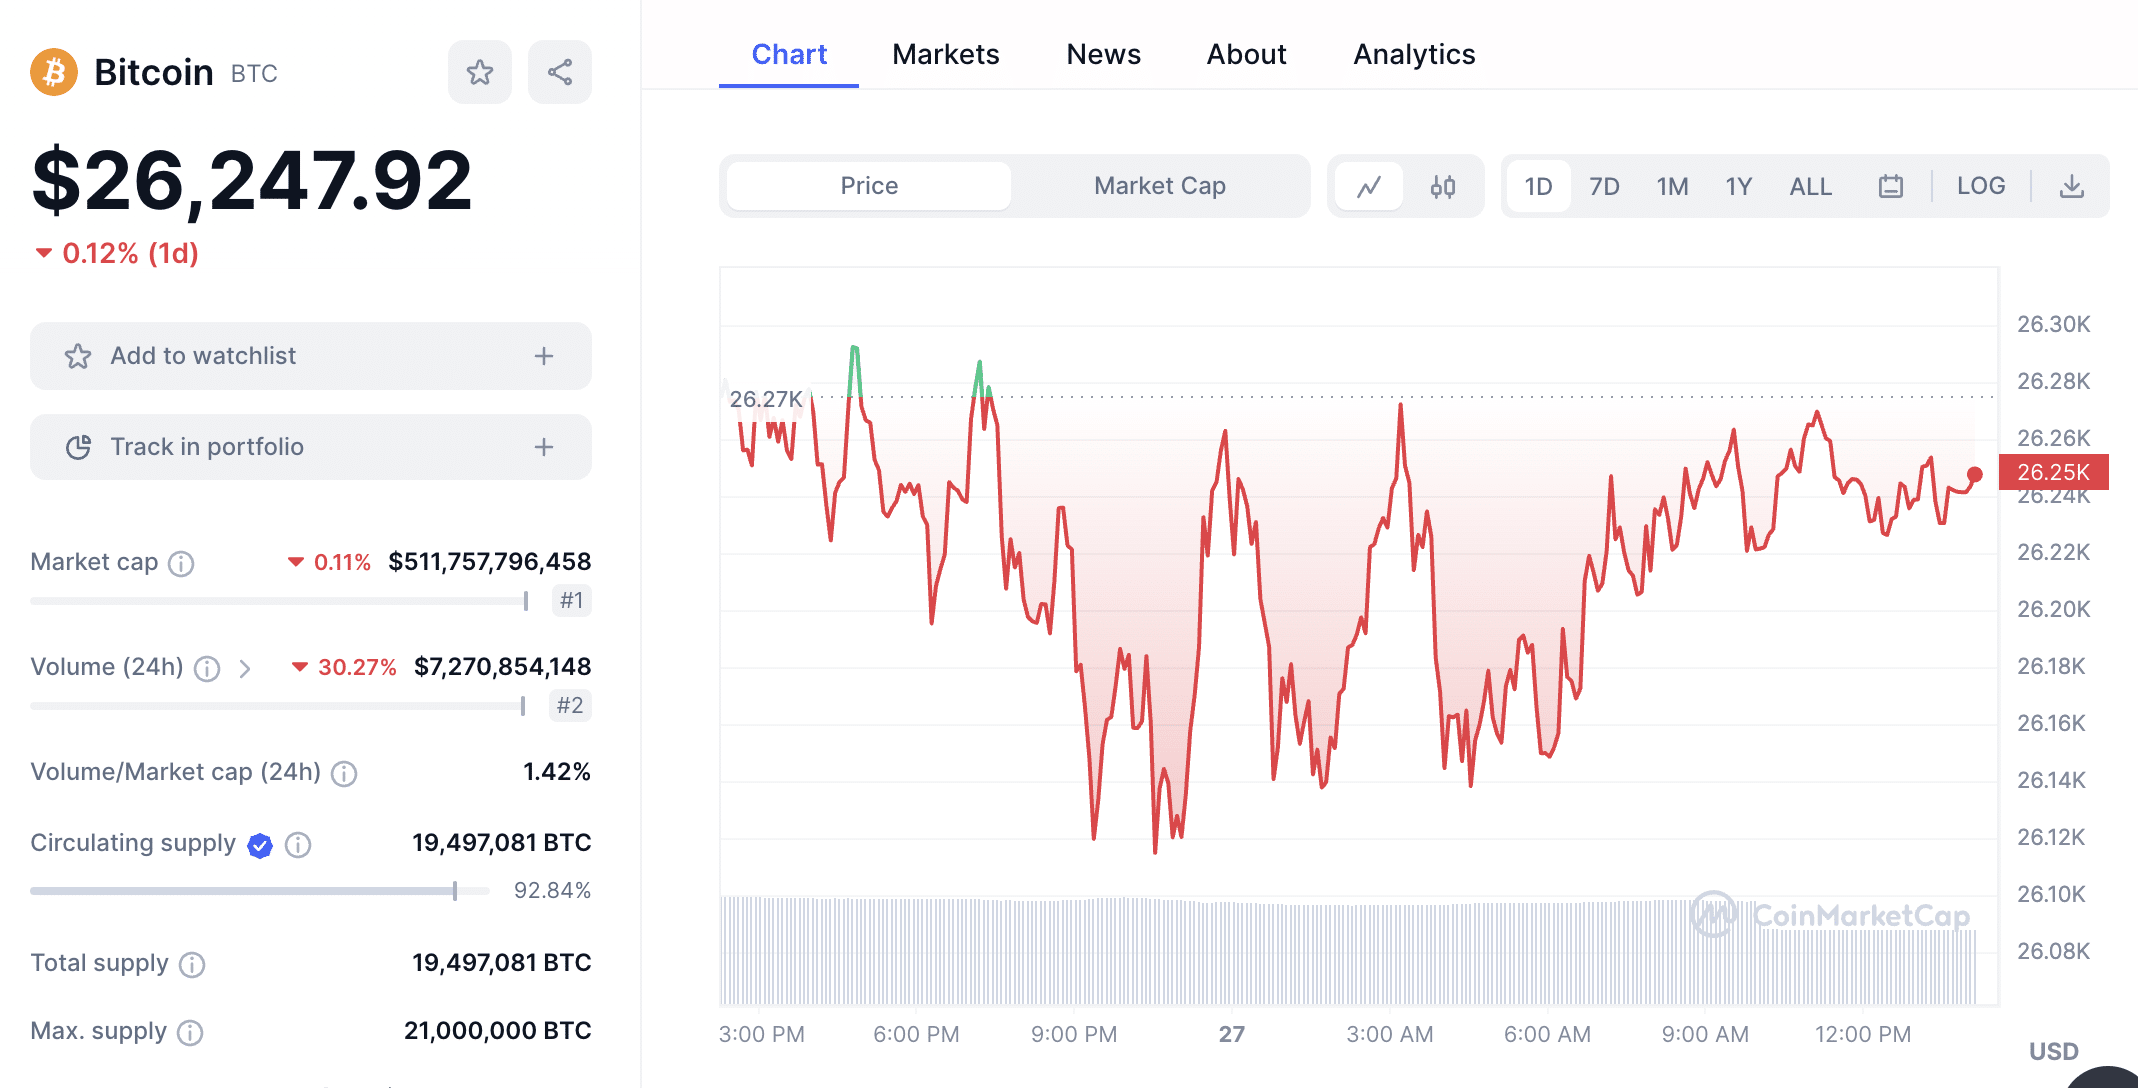Select the 7D time range
Image resolution: width=2138 pixels, height=1088 pixels.
(1602, 185)
